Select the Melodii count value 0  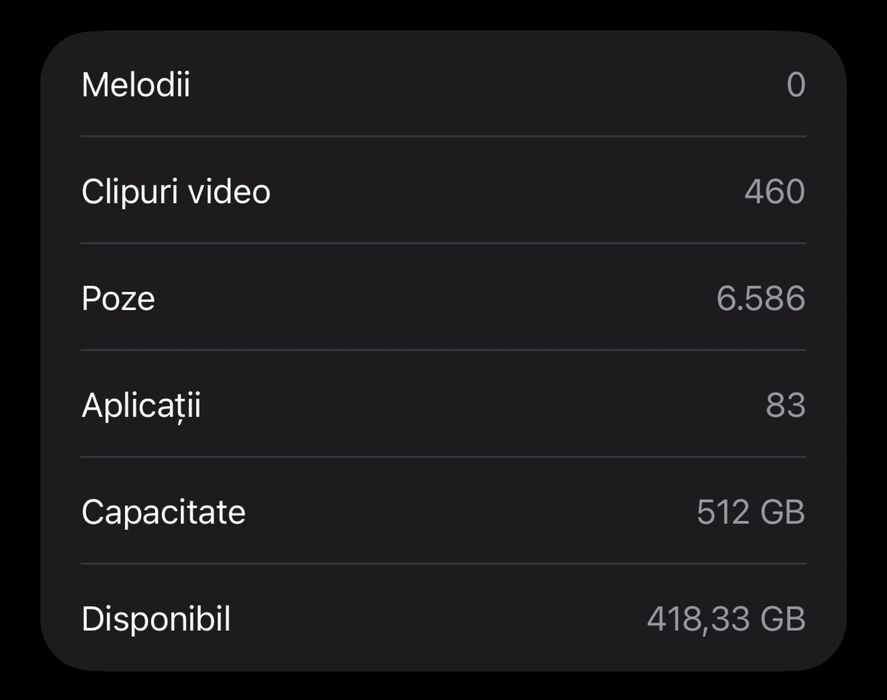click(x=795, y=85)
